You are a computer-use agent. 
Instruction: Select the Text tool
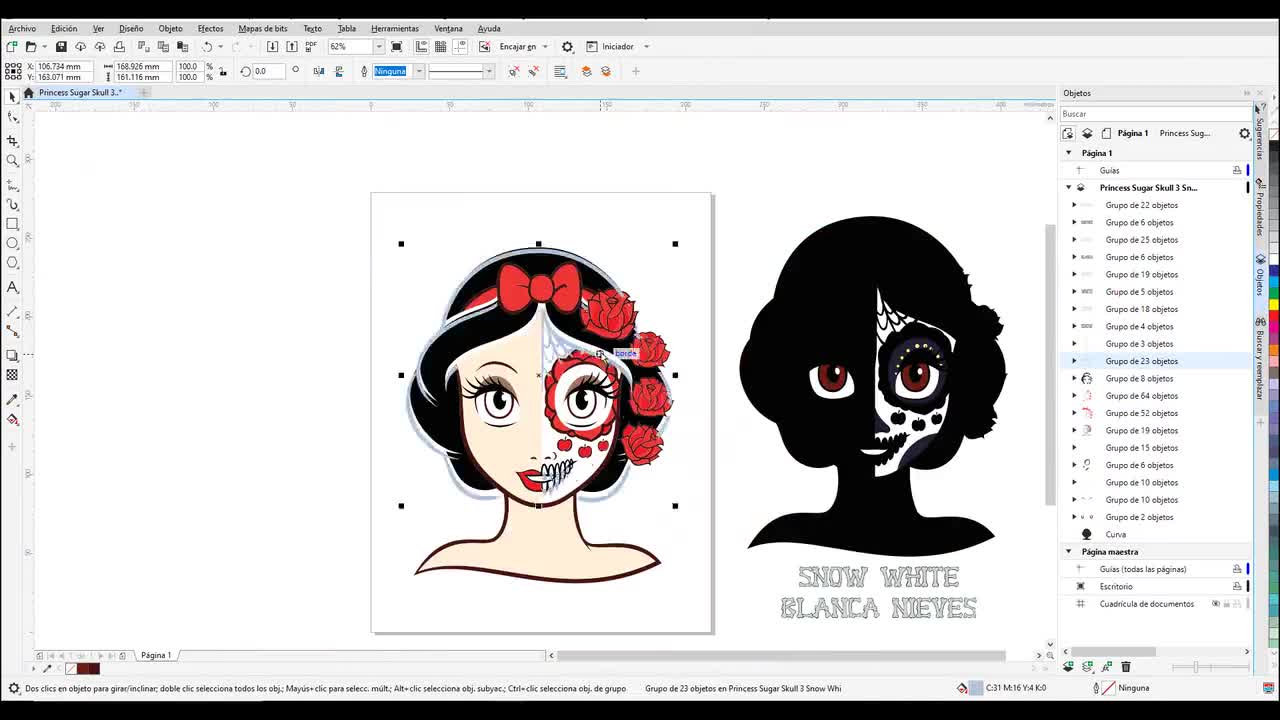pyautogui.click(x=12, y=287)
